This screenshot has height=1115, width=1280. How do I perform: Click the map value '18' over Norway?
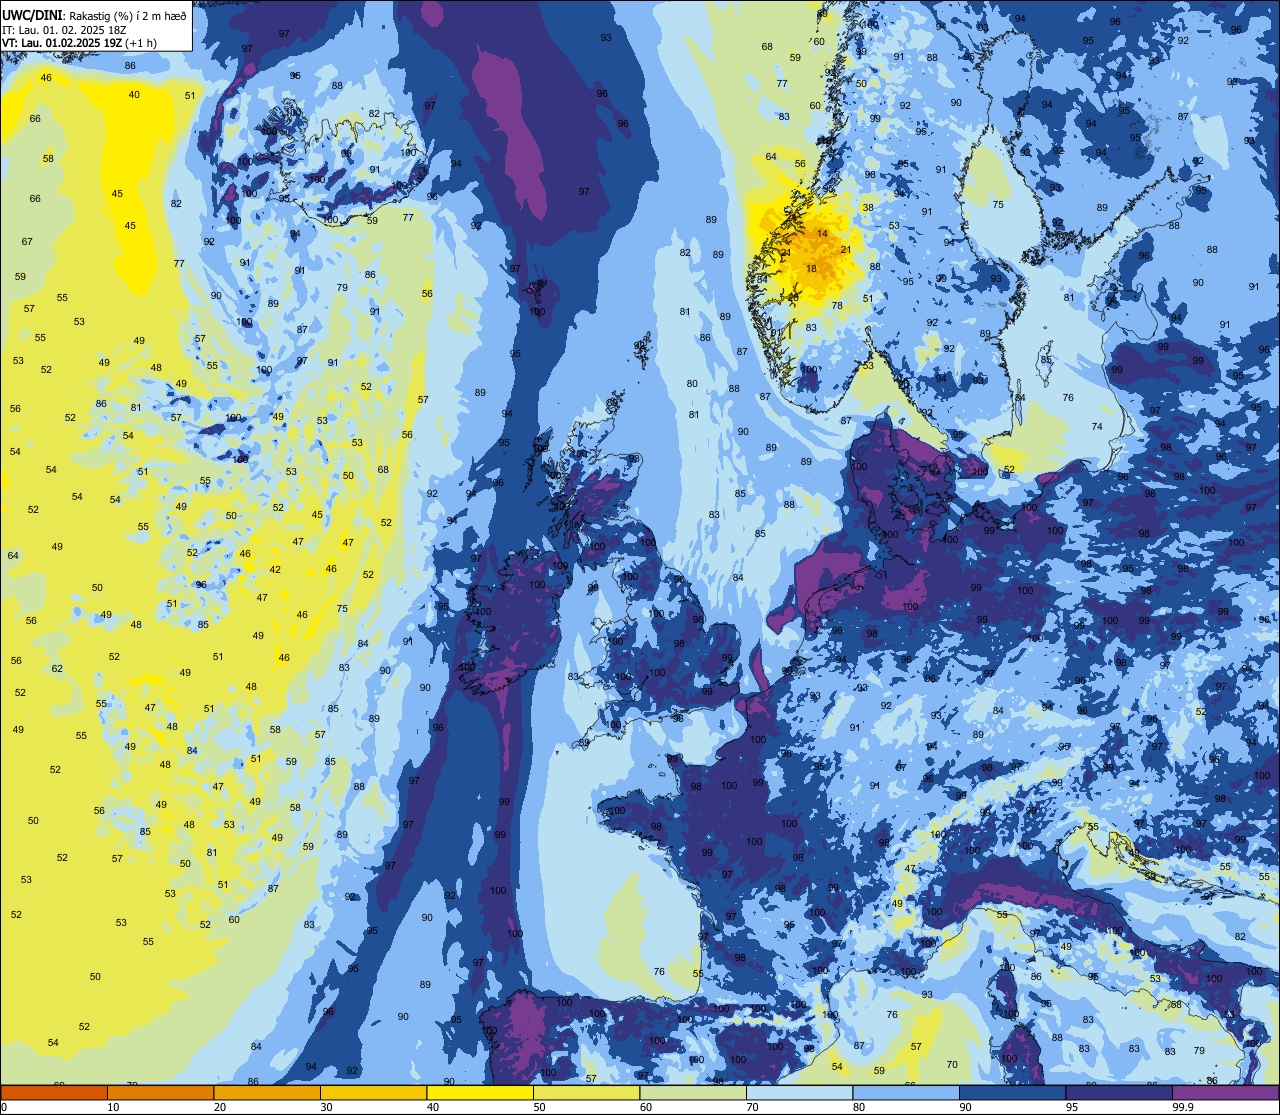coord(811,268)
